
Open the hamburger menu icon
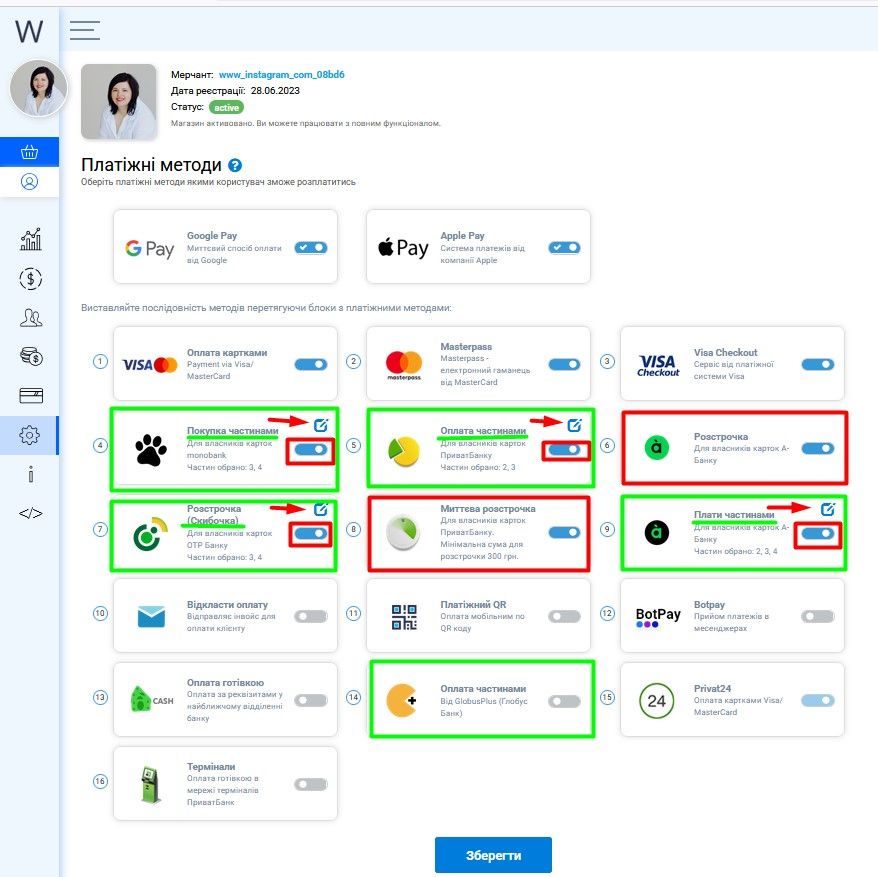coord(85,30)
